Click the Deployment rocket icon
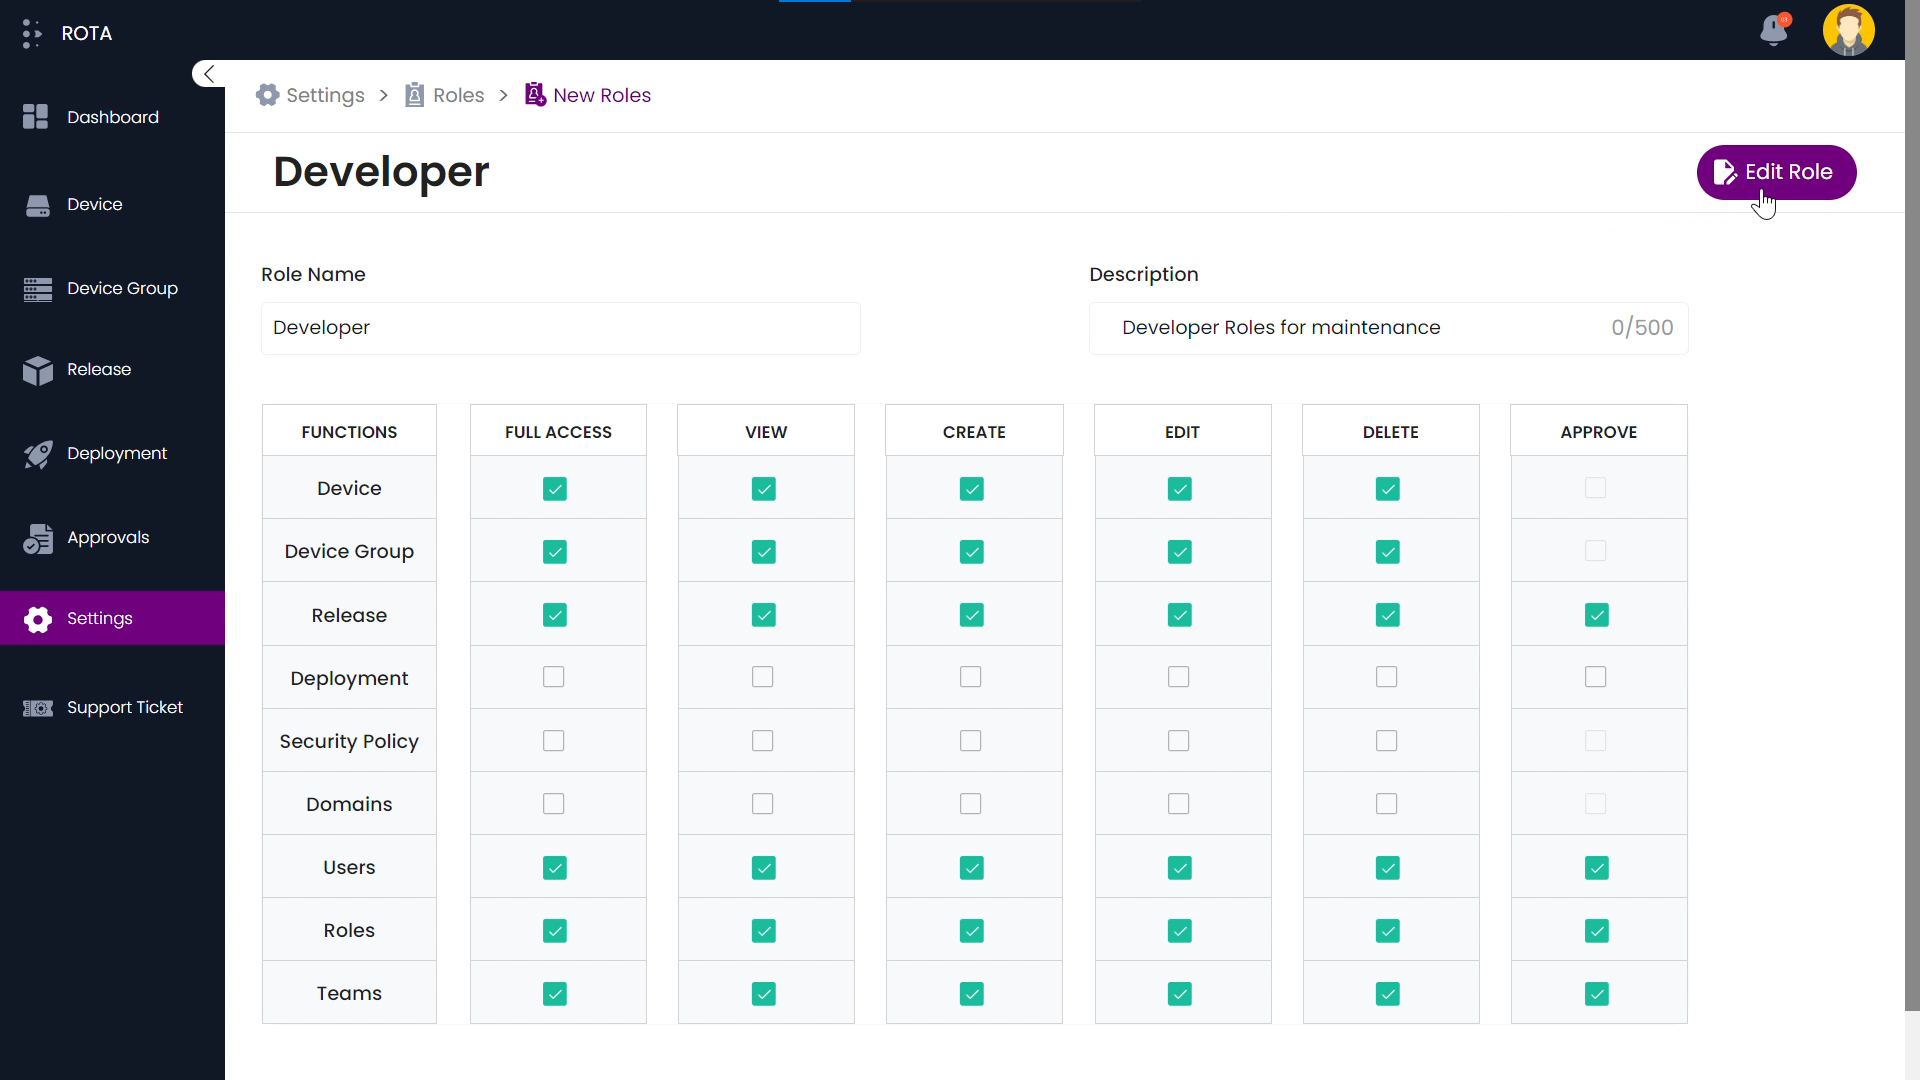 click(38, 454)
